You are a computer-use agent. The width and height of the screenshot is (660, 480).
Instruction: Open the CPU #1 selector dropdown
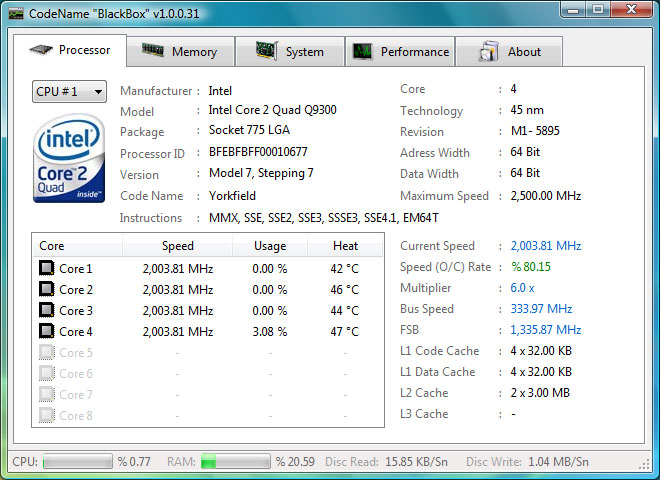click(69, 91)
